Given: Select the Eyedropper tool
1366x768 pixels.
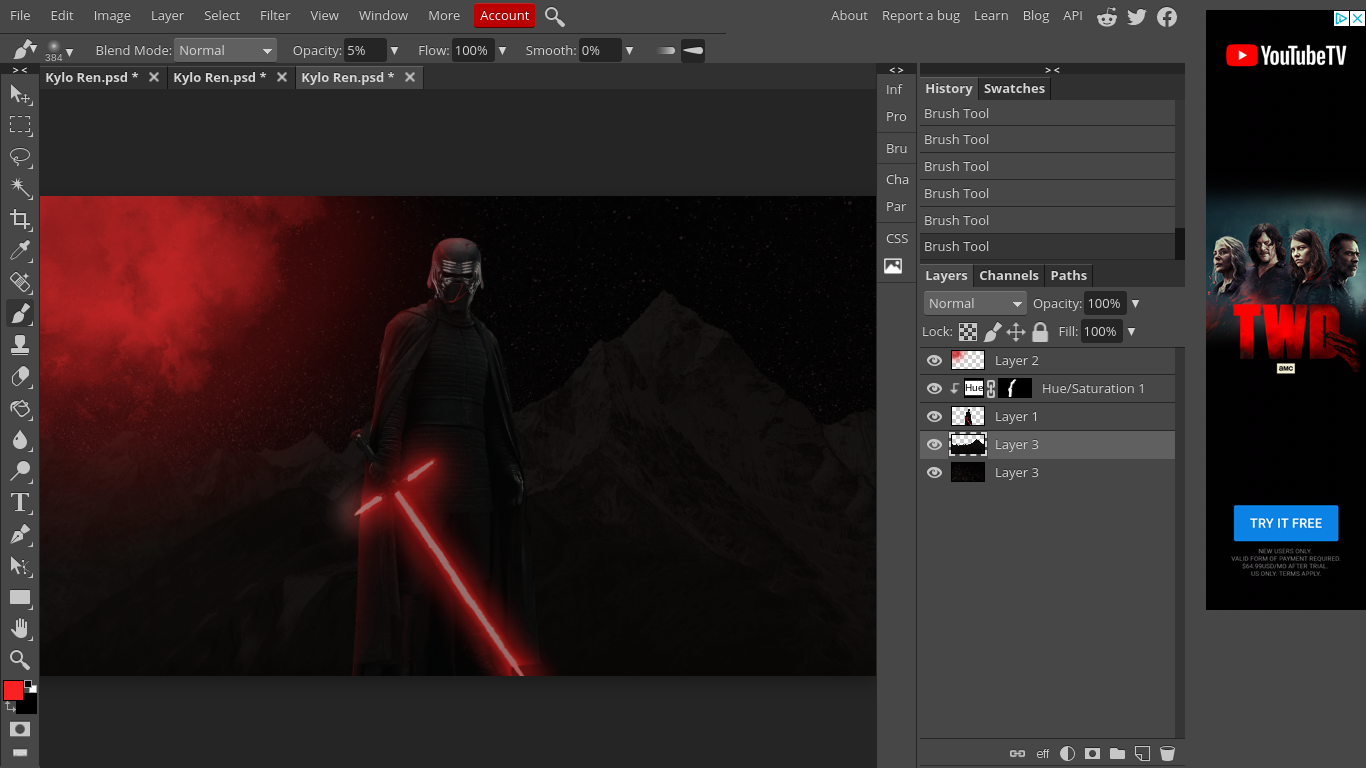Looking at the screenshot, I should (x=19, y=251).
